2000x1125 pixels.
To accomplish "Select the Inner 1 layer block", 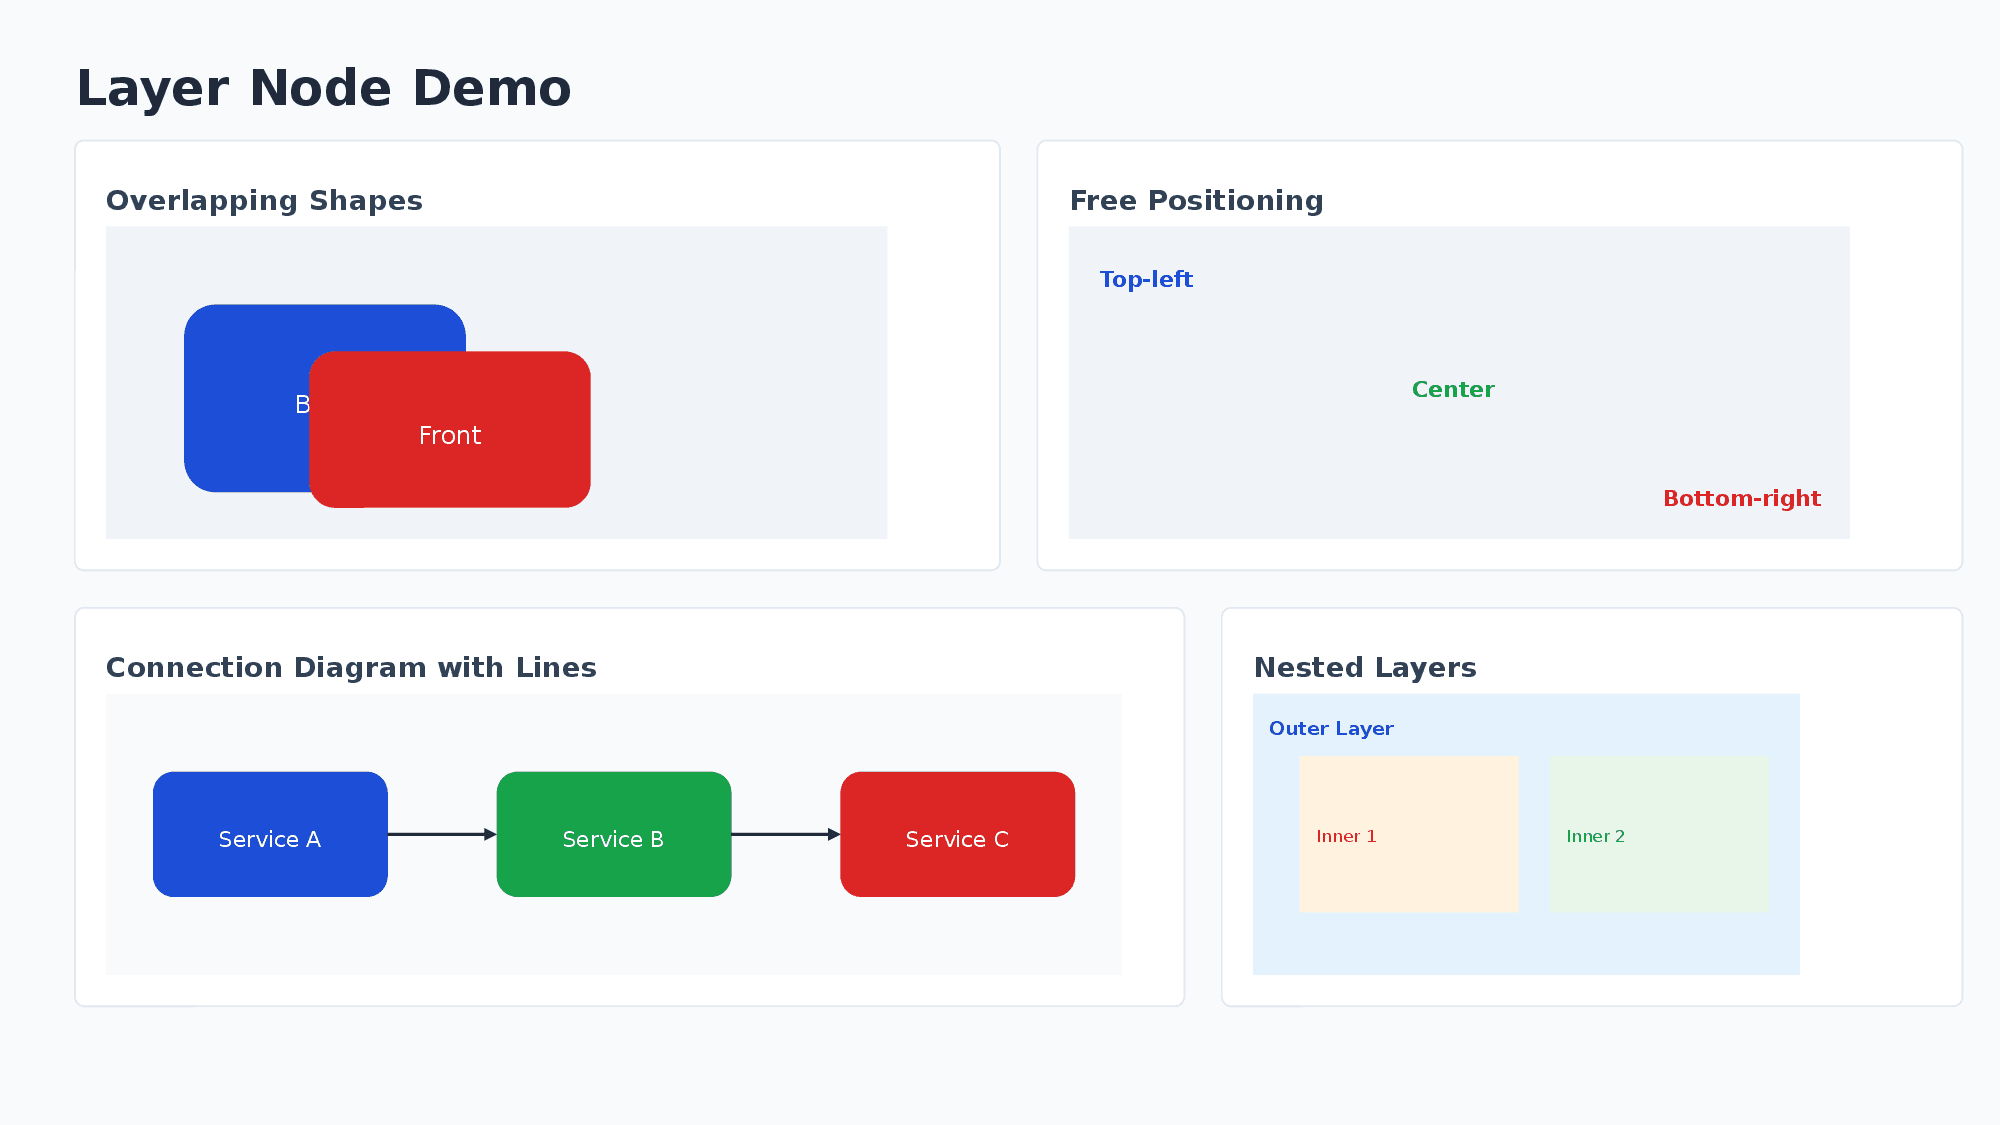I will pyautogui.click(x=1408, y=835).
